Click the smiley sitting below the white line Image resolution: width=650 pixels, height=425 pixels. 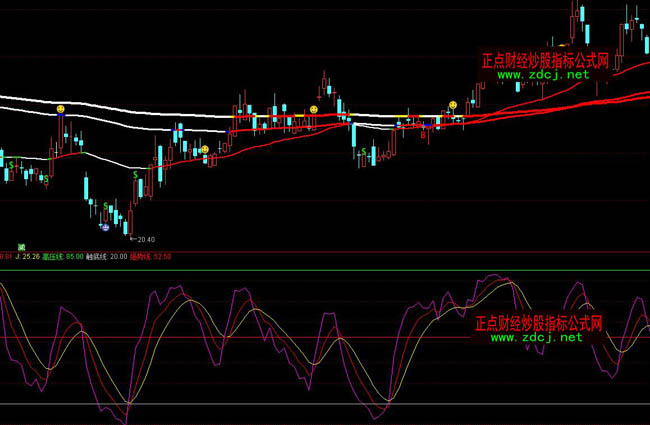[x=204, y=150]
